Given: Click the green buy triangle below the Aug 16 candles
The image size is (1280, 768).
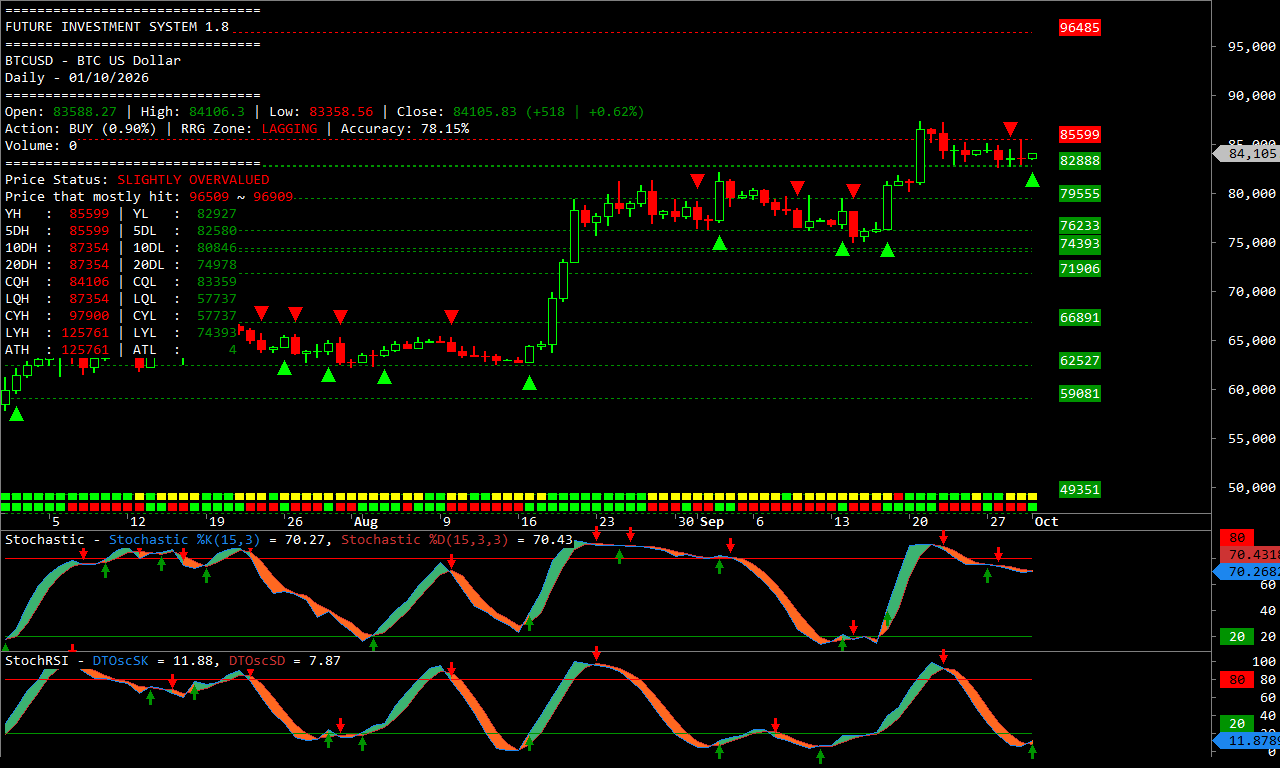Looking at the screenshot, I should pyautogui.click(x=529, y=382).
